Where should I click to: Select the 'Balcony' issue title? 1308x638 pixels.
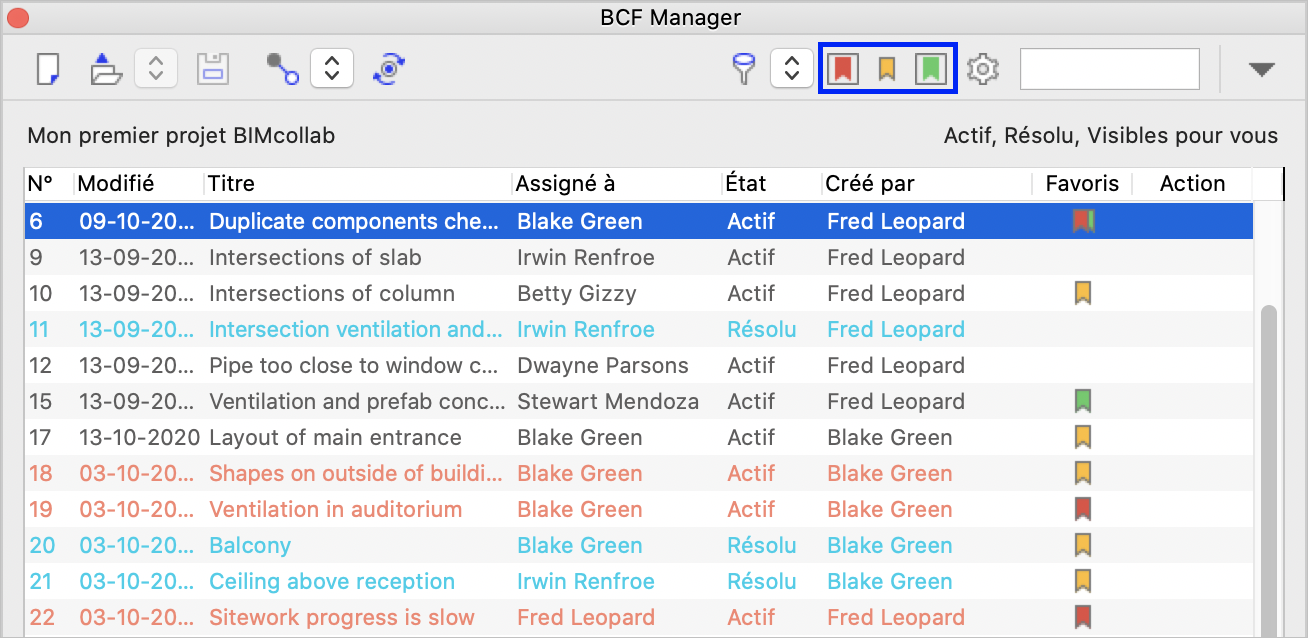250,545
